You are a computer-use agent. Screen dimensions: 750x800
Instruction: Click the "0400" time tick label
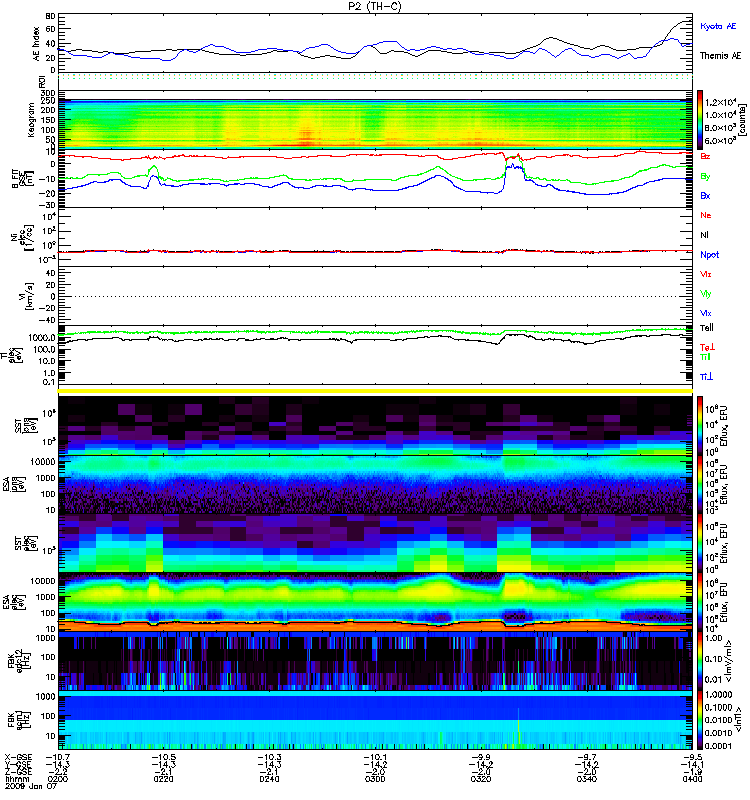[x=692, y=779]
